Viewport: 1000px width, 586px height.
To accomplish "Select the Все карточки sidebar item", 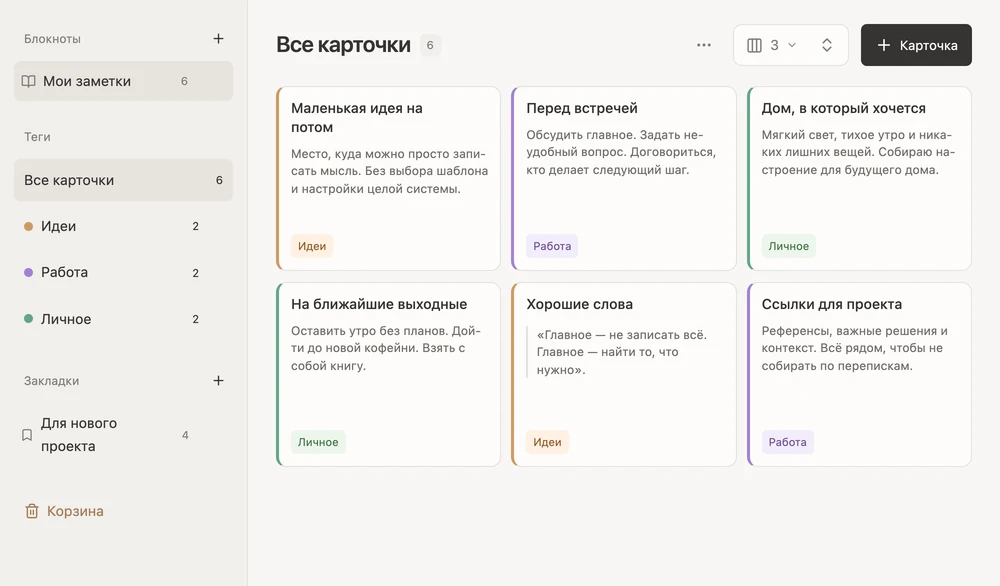I will coord(124,180).
